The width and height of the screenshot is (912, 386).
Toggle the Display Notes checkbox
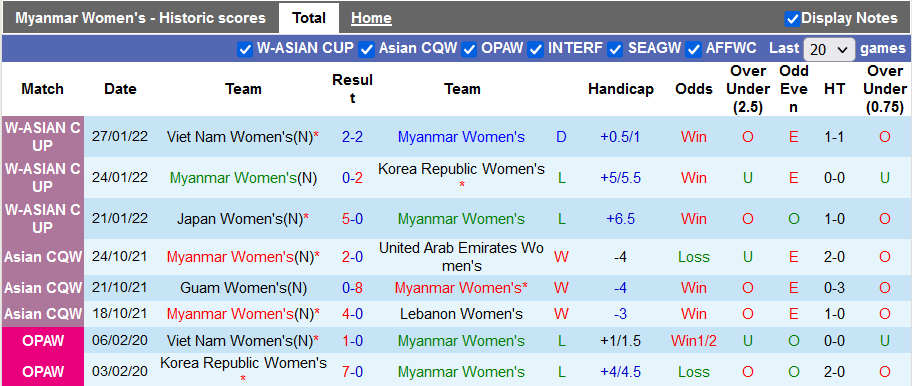point(792,19)
